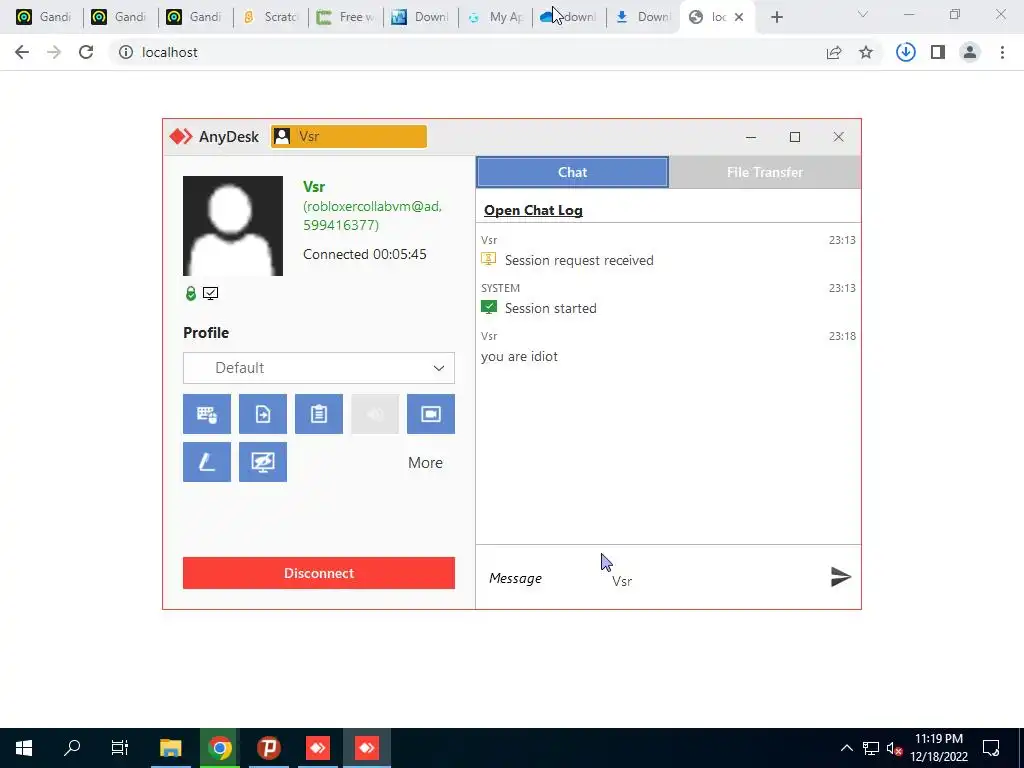The width and height of the screenshot is (1024, 768).
Task: Toggle keyboard and mouse control permission
Action: pyautogui.click(x=206, y=414)
